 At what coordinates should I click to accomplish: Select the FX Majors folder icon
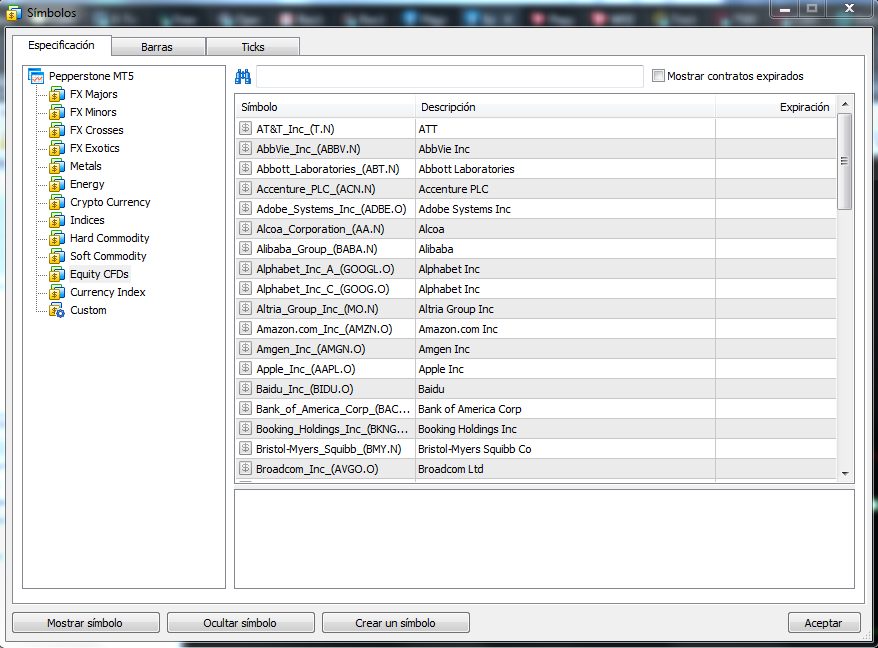57,95
